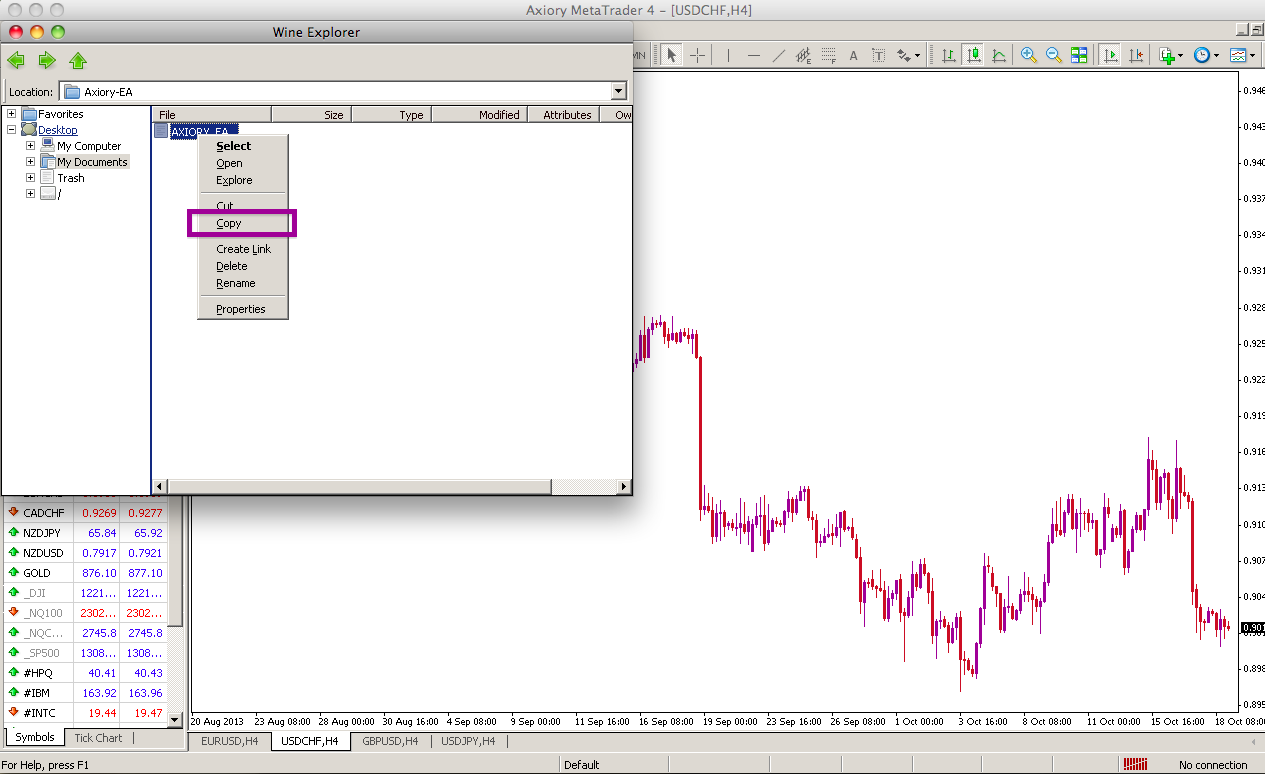Select the Draw Vertical Line tool

pyautogui.click(x=728, y=55)
